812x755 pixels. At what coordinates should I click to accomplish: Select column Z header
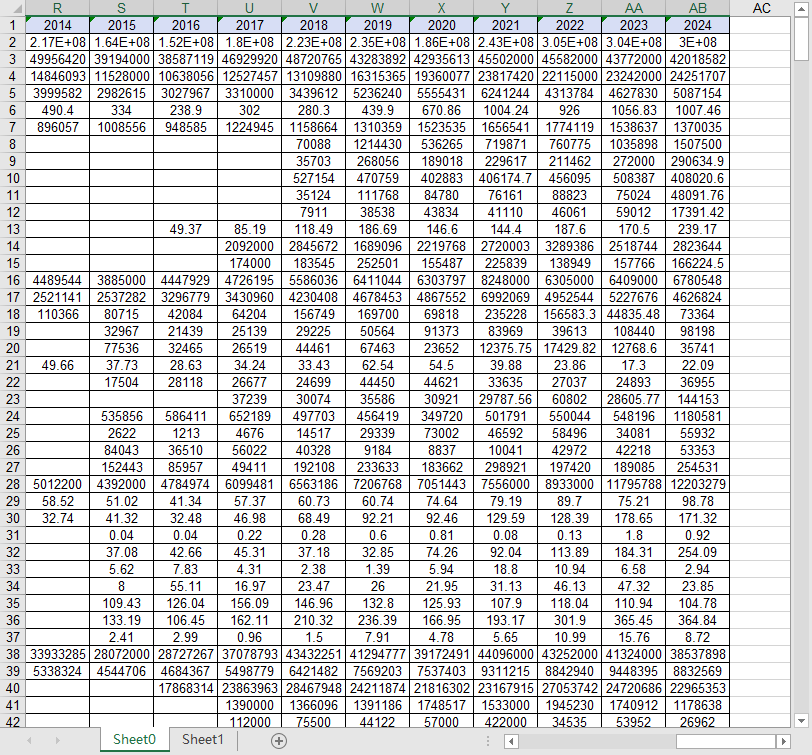(x=570, y=8)
